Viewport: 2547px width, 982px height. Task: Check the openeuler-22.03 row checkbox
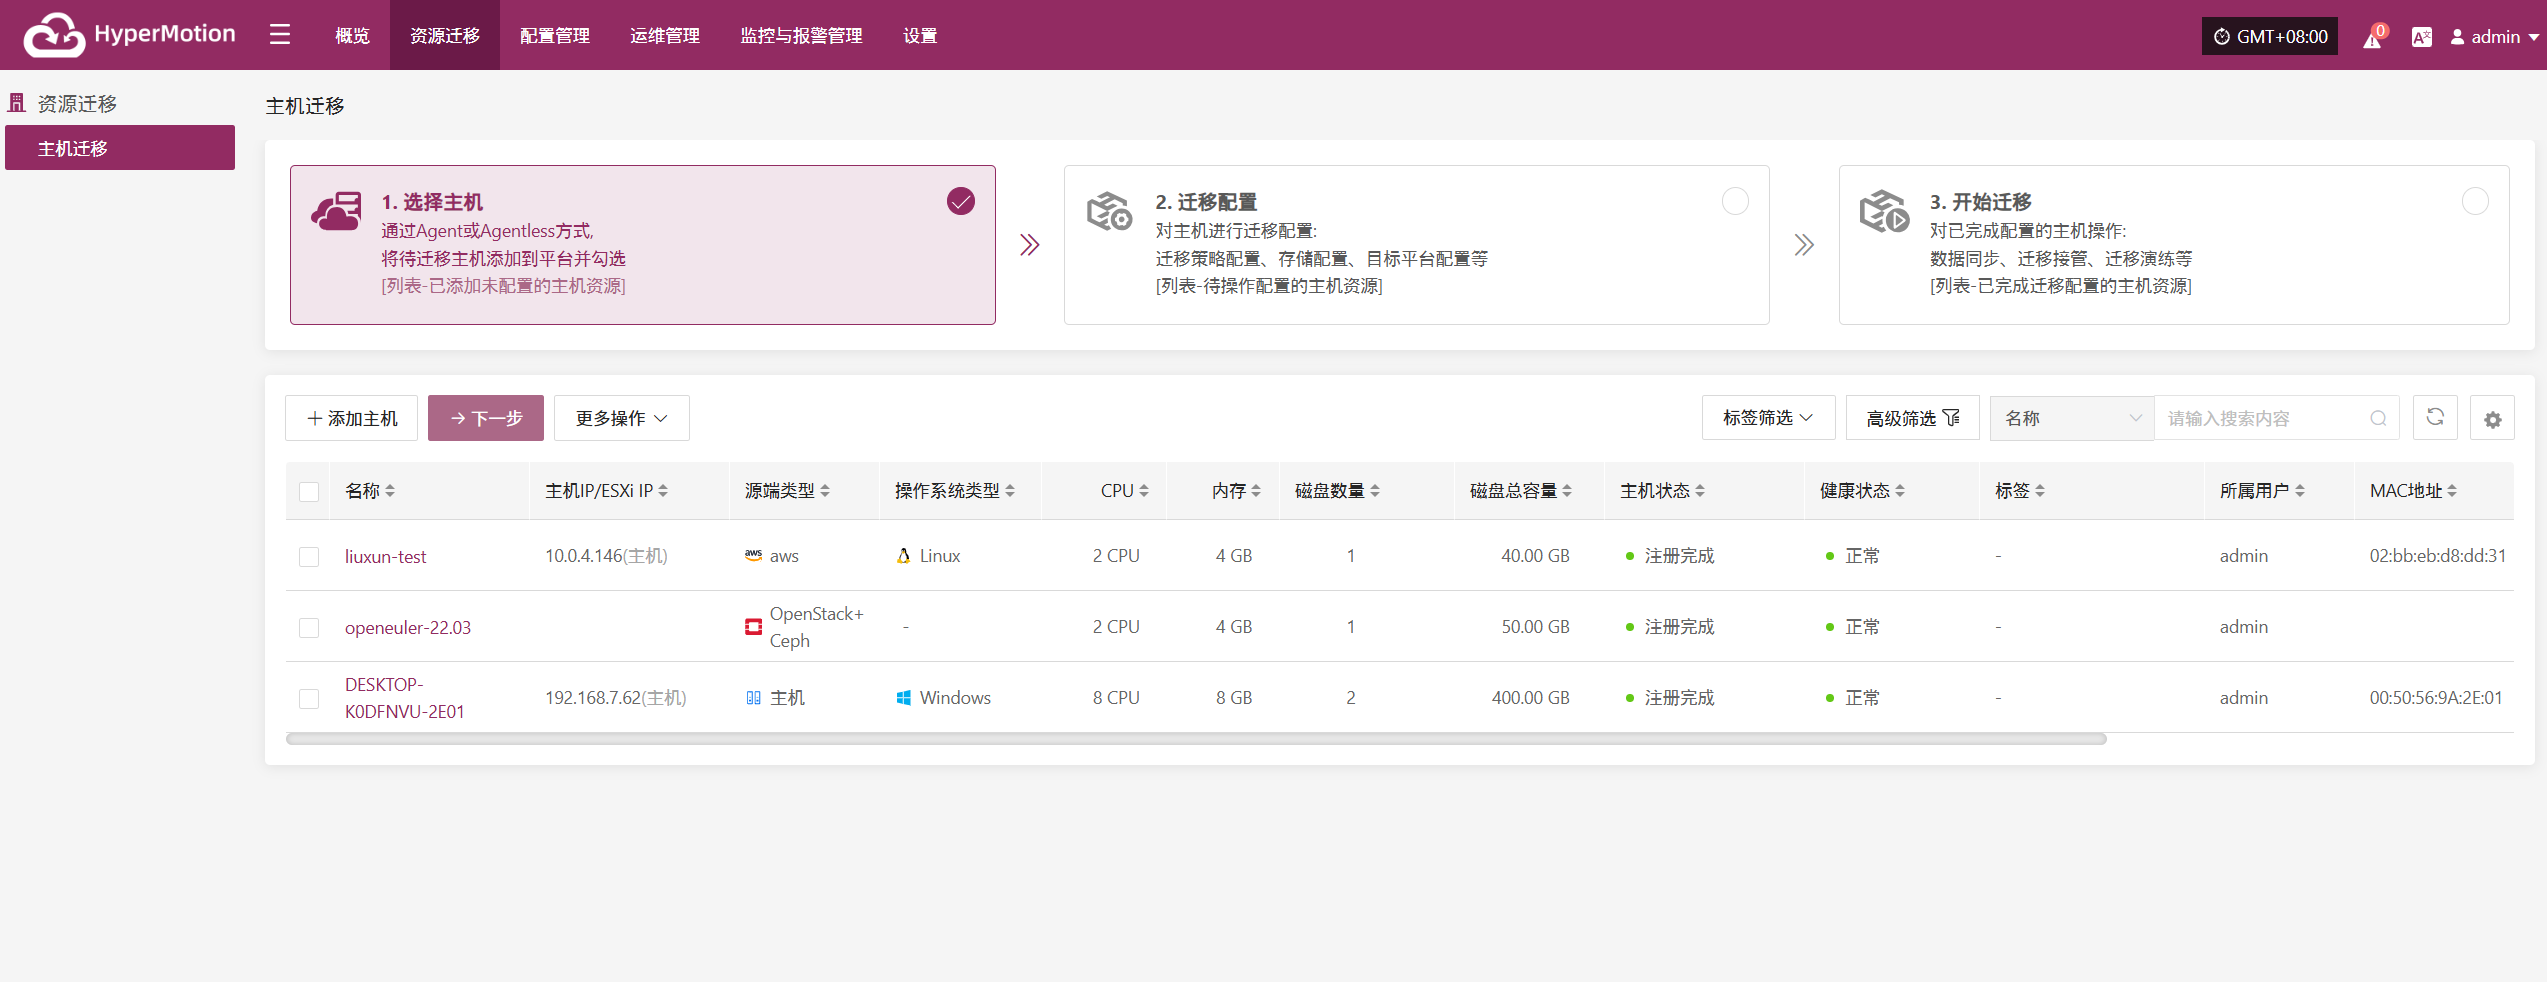coord(309,628)
